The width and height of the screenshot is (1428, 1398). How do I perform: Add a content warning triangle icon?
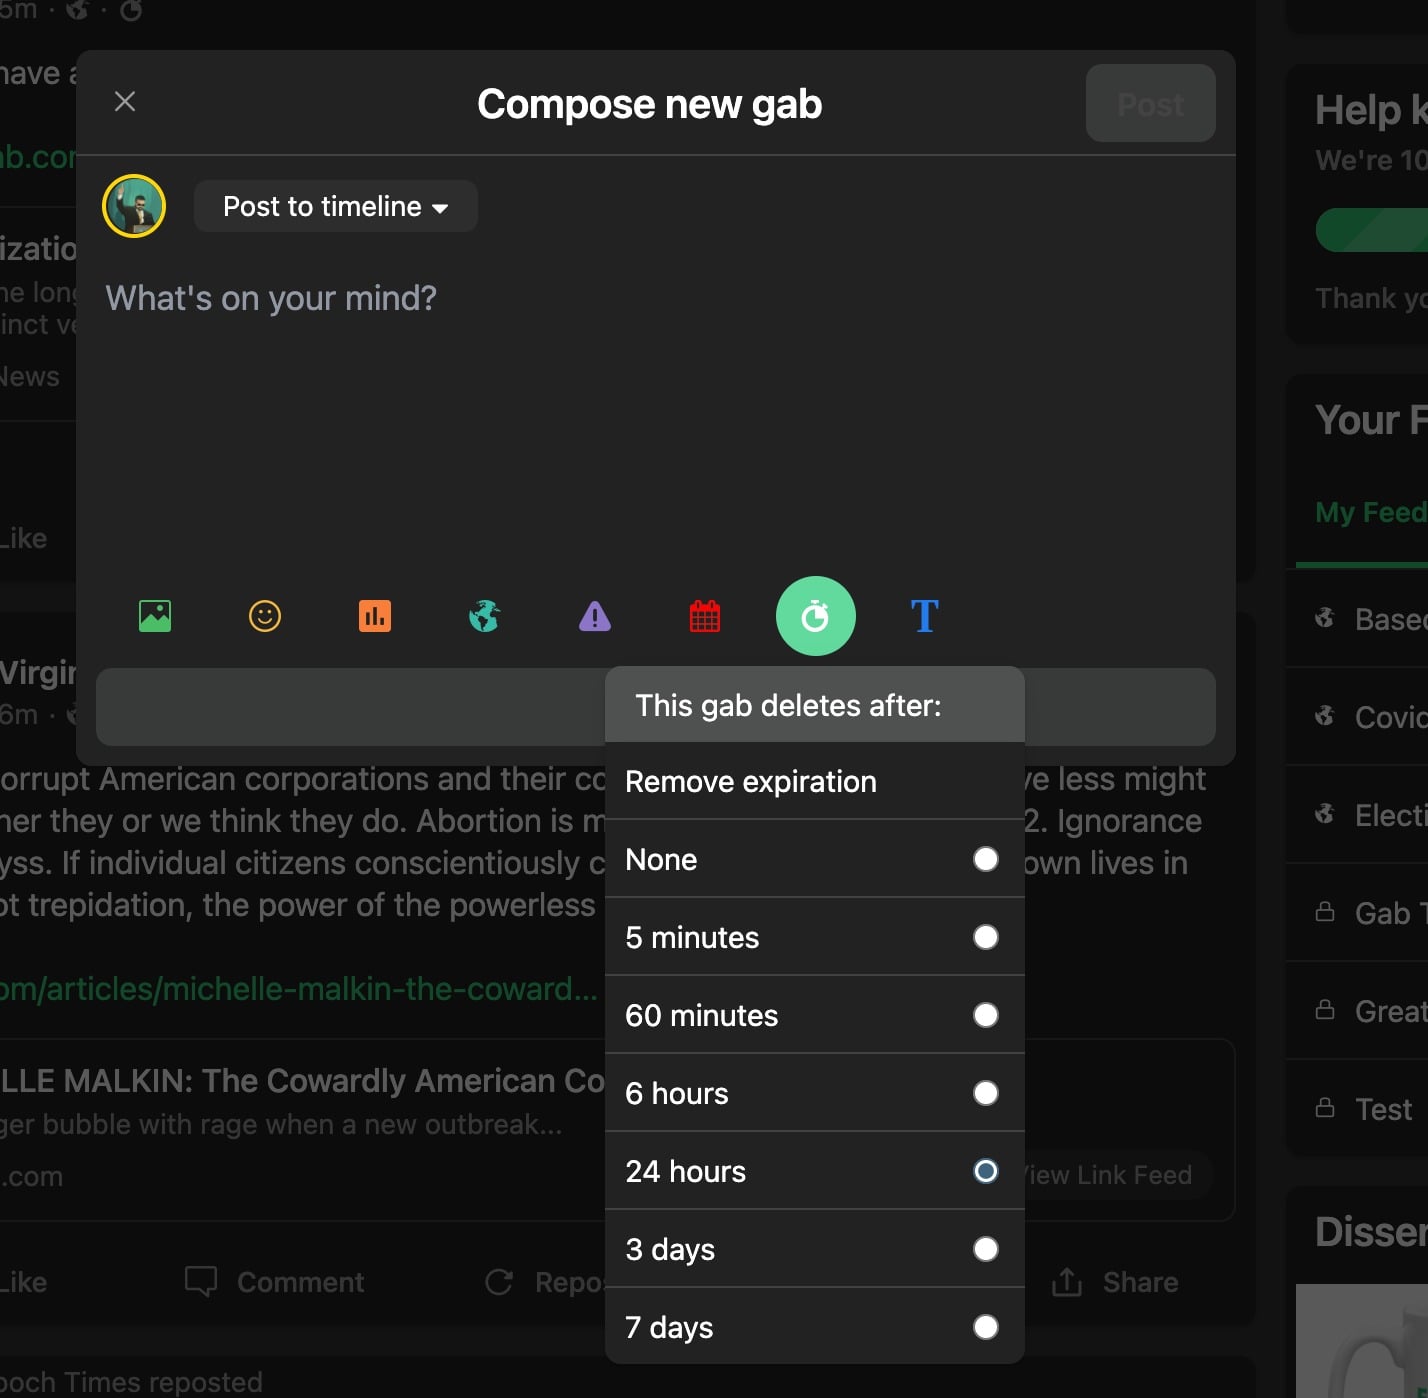pyautogui.click(x=595, y=616)
